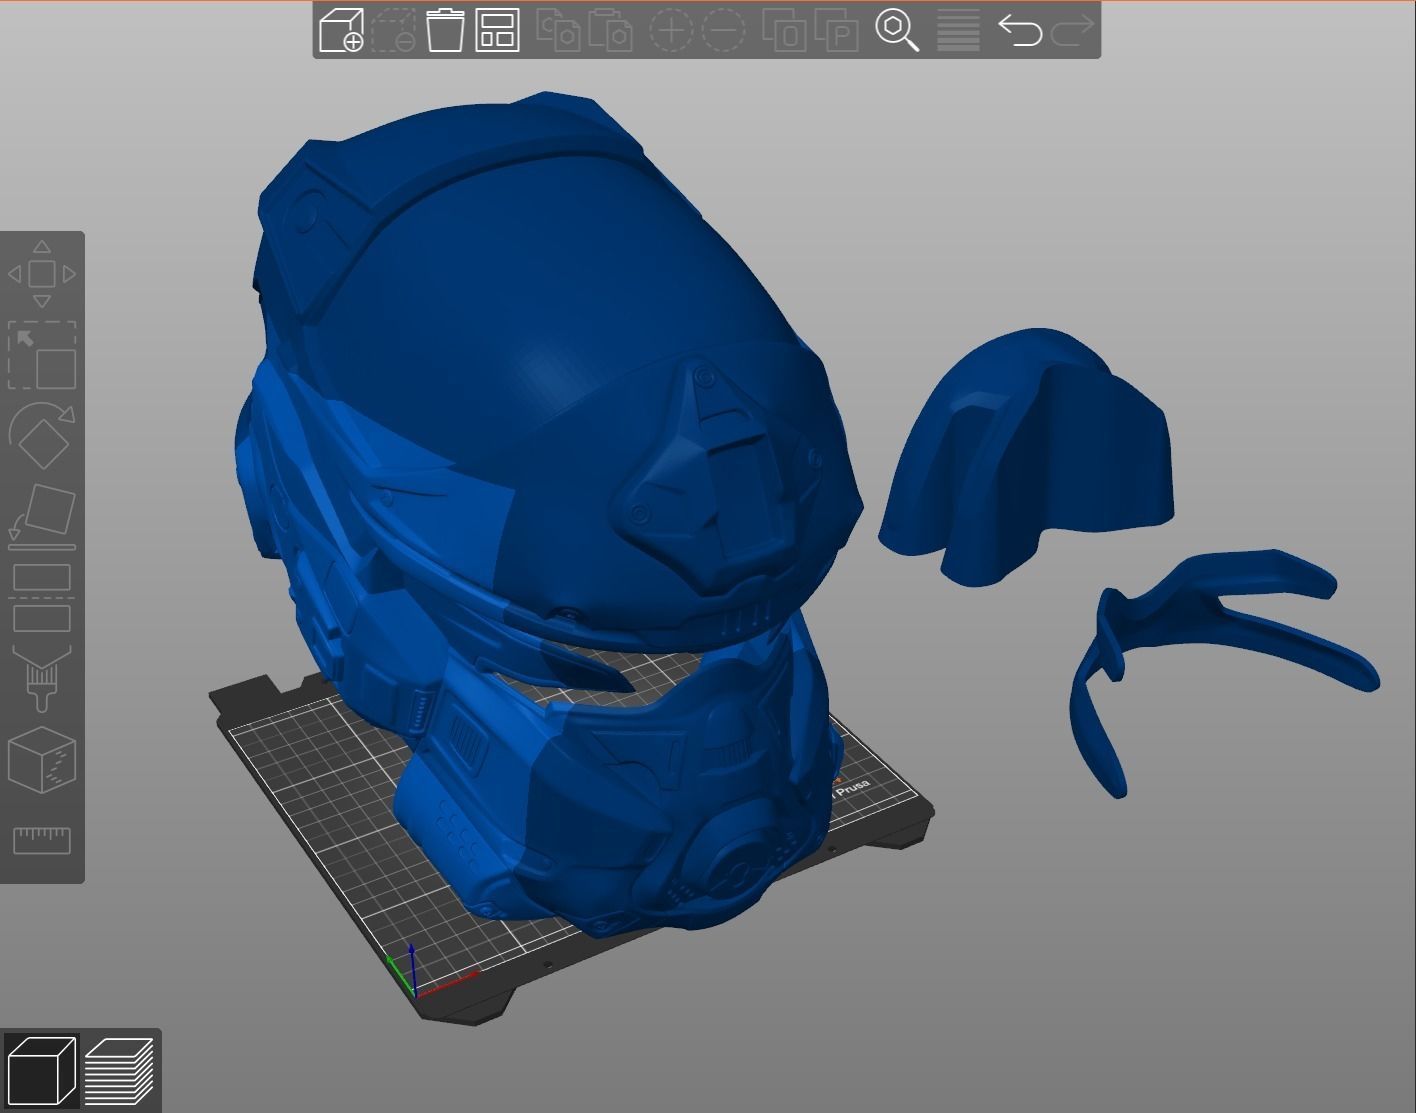Click the Undo arrow

[1020, 30]
